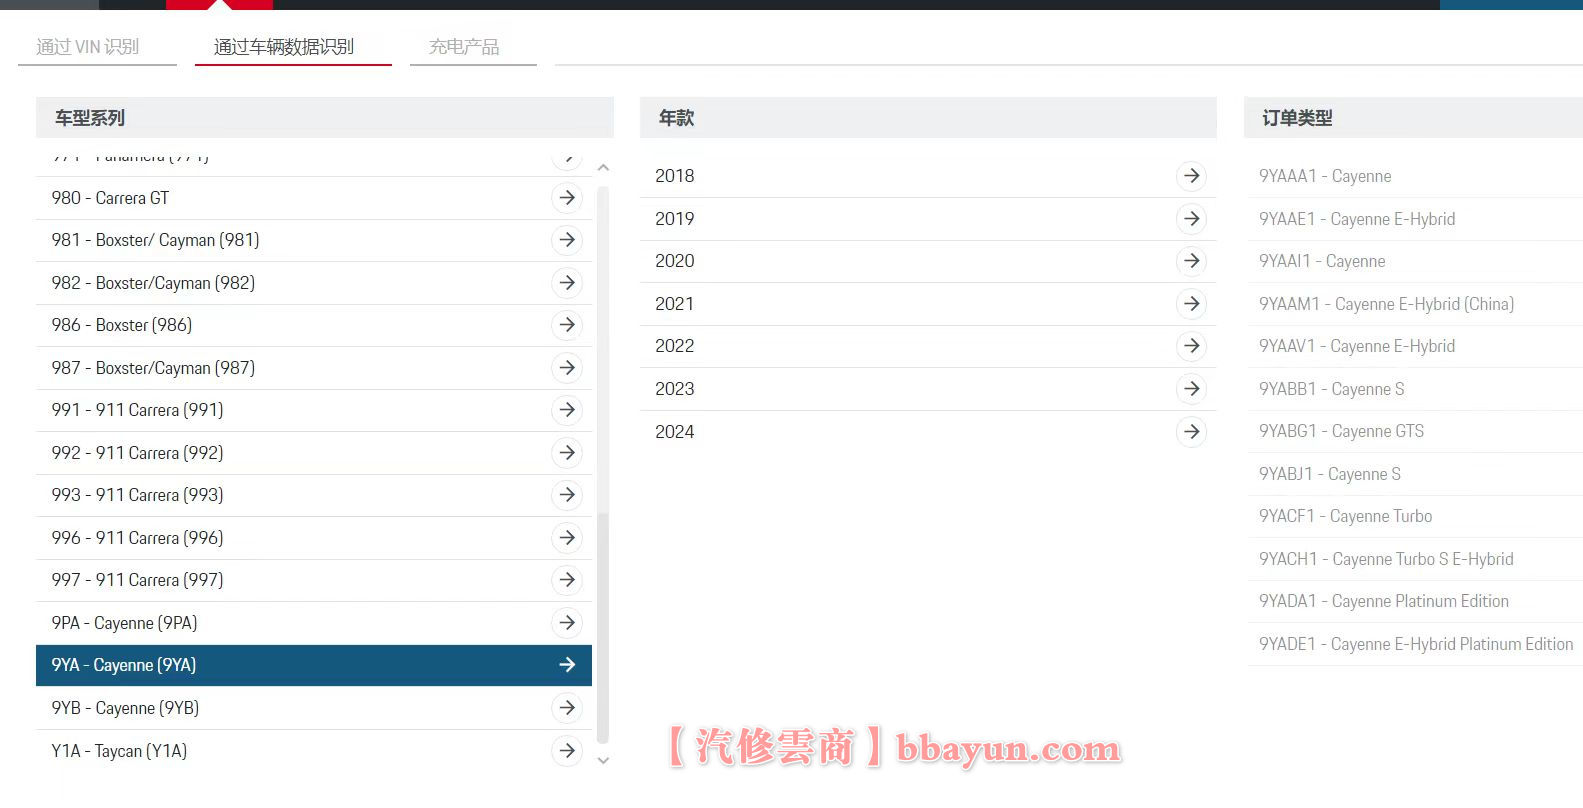Click the arrow icon for 996 - 911 Carrera (996)
This screenshot has height=808, width=1583.
[x=567, y=538]
